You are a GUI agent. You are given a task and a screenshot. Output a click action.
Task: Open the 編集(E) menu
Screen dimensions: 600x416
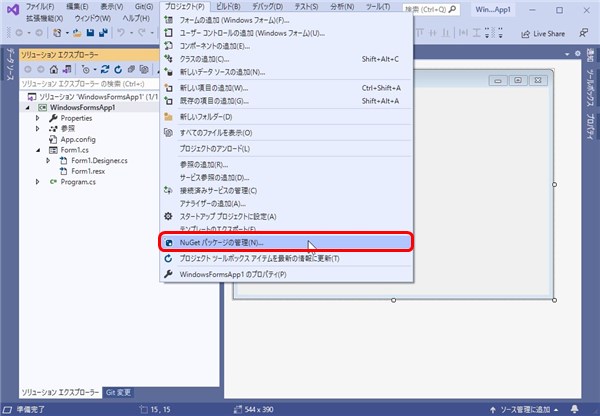(x=77, y=7)
